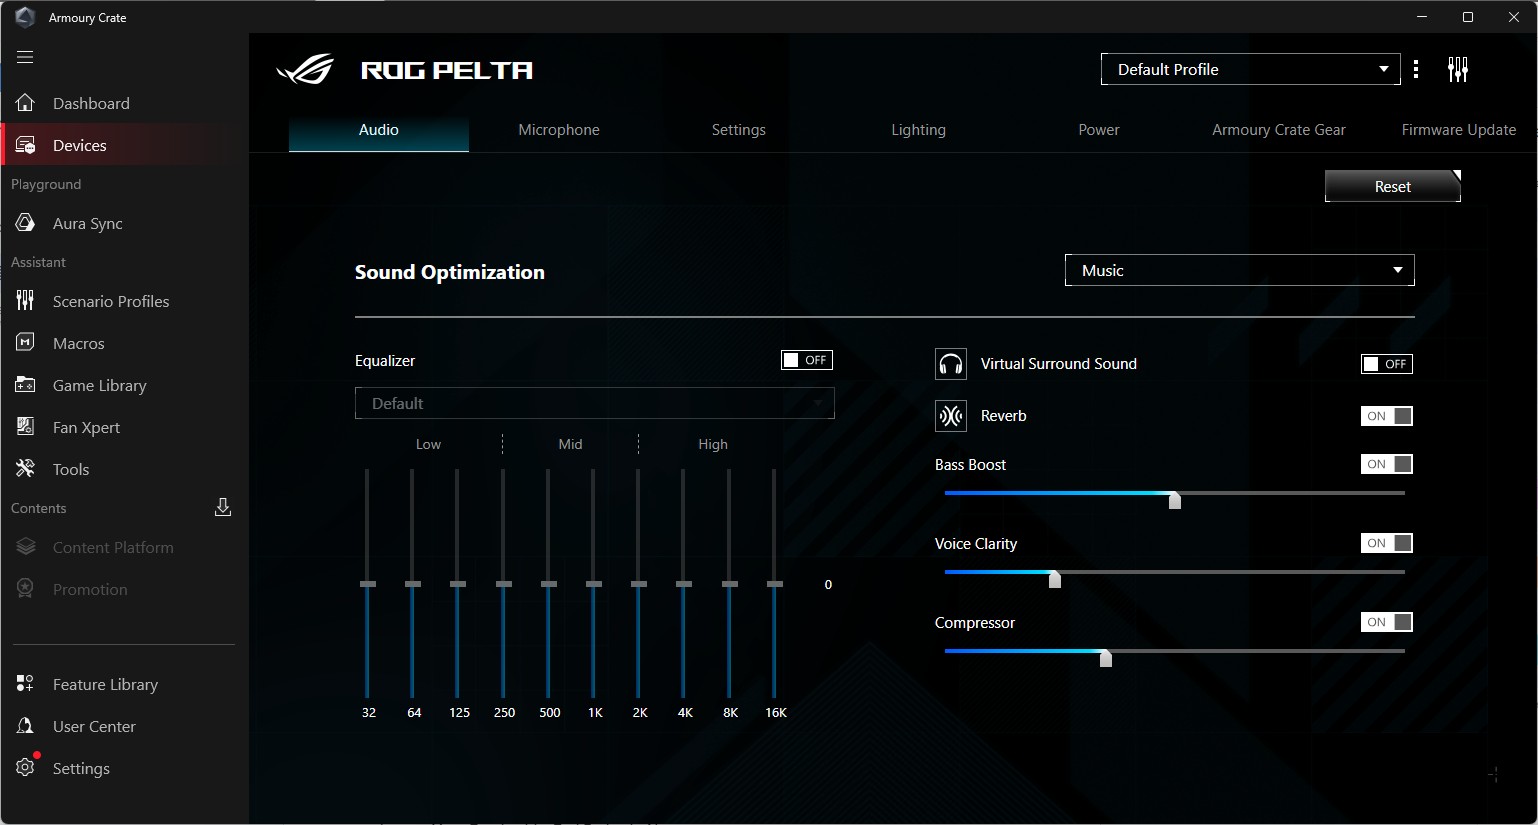
Task: Switch to the Audio tab
Action: [379, 130]
